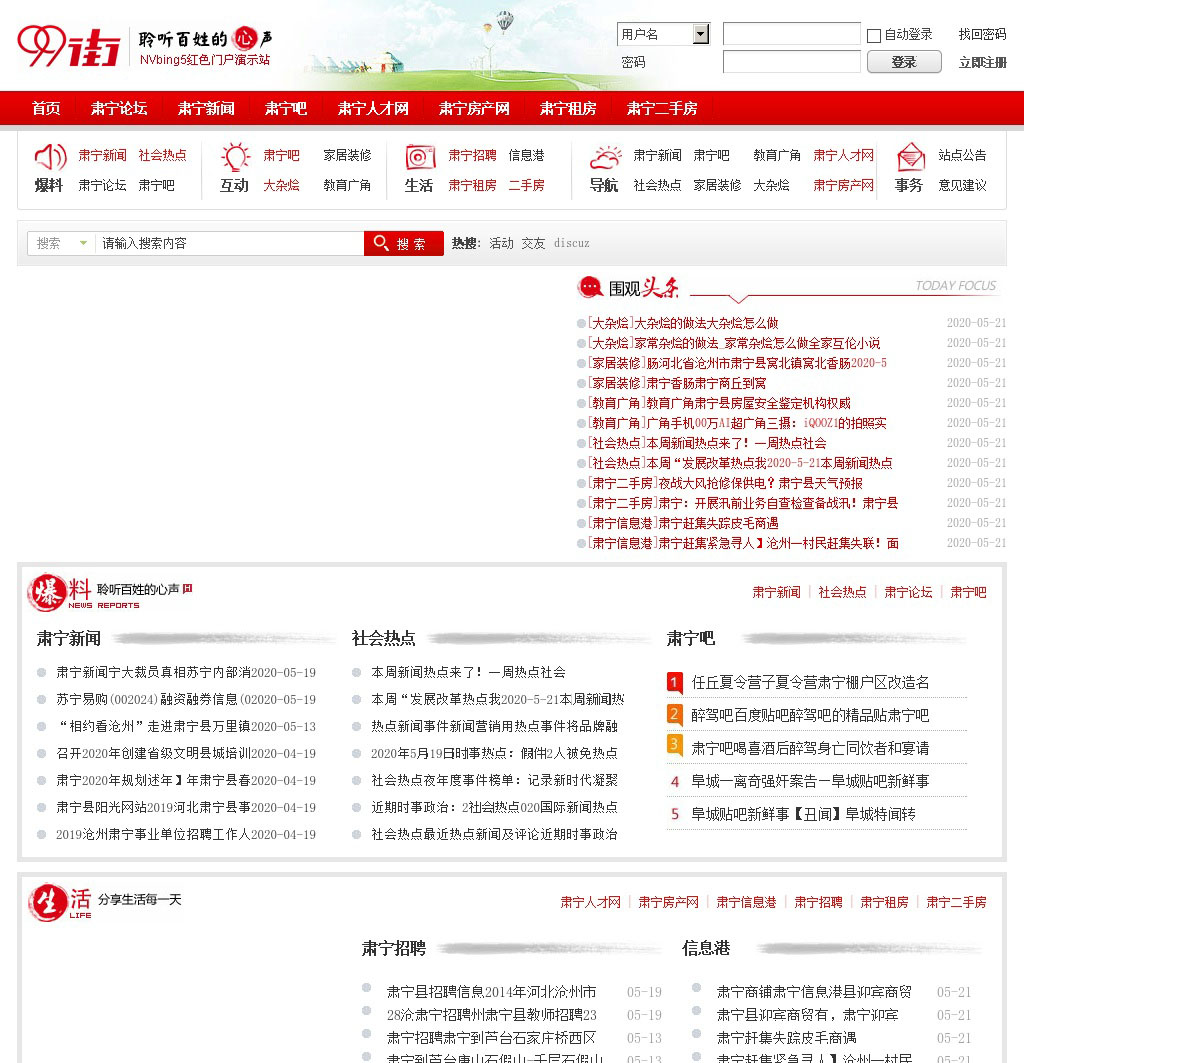
Task: Click the 立即注册 link
Action: pos(982,62)
